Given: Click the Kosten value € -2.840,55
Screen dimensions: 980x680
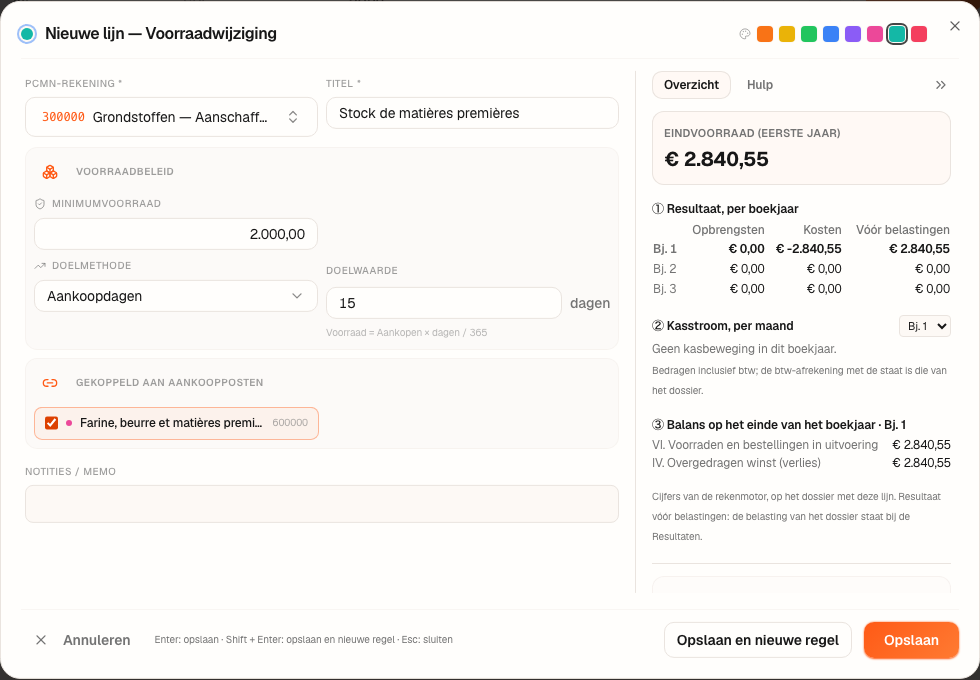Looking at the screenshot, I should click(808, 249).
